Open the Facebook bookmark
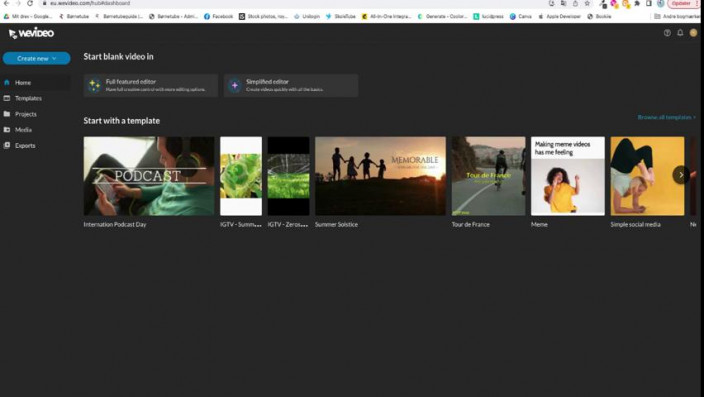The image size is (704, 397). click(218, 16)
